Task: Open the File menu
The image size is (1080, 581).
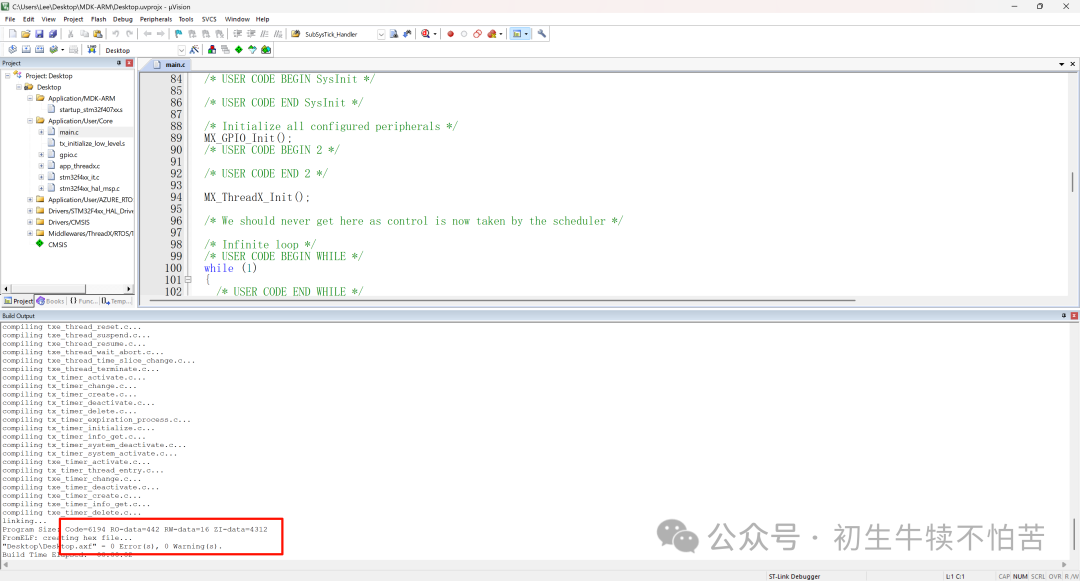Action: click(x=10, y=19)
